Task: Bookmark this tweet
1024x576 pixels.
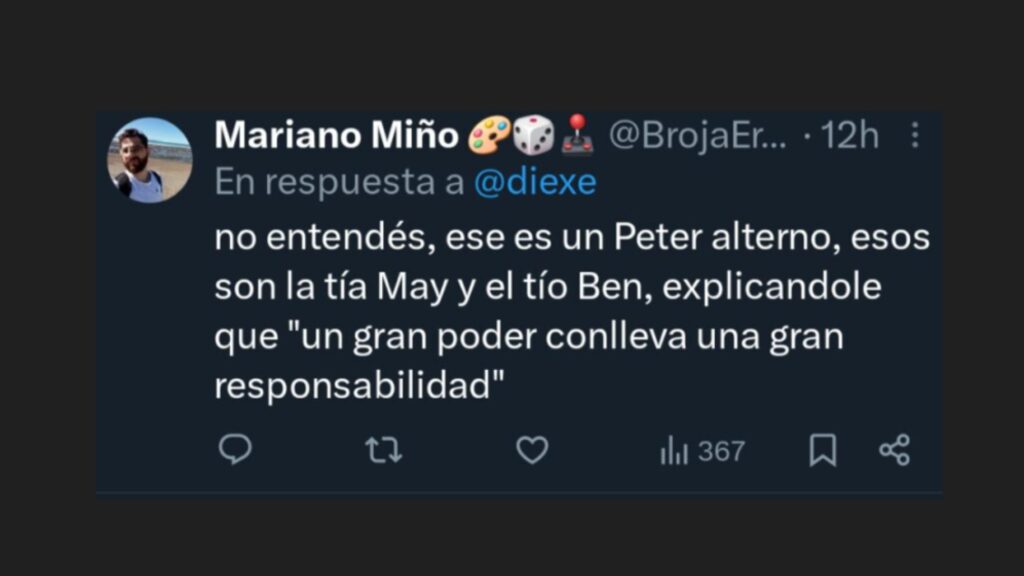Action: click(822, 451)
